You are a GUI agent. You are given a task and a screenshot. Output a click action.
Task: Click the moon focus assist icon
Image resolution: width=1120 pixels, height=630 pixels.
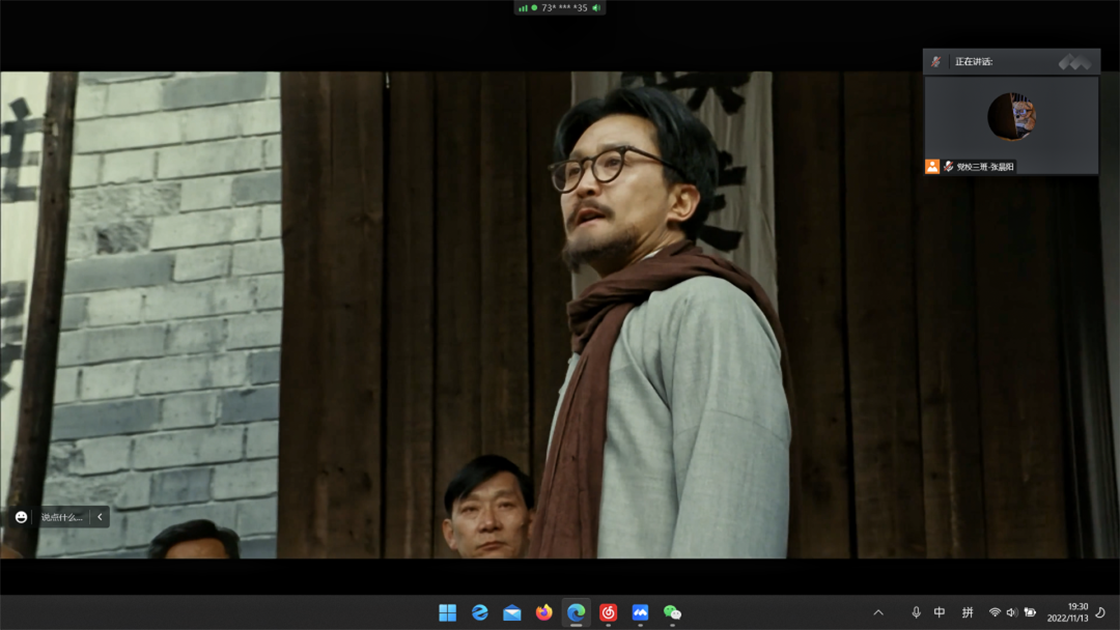1101,613
